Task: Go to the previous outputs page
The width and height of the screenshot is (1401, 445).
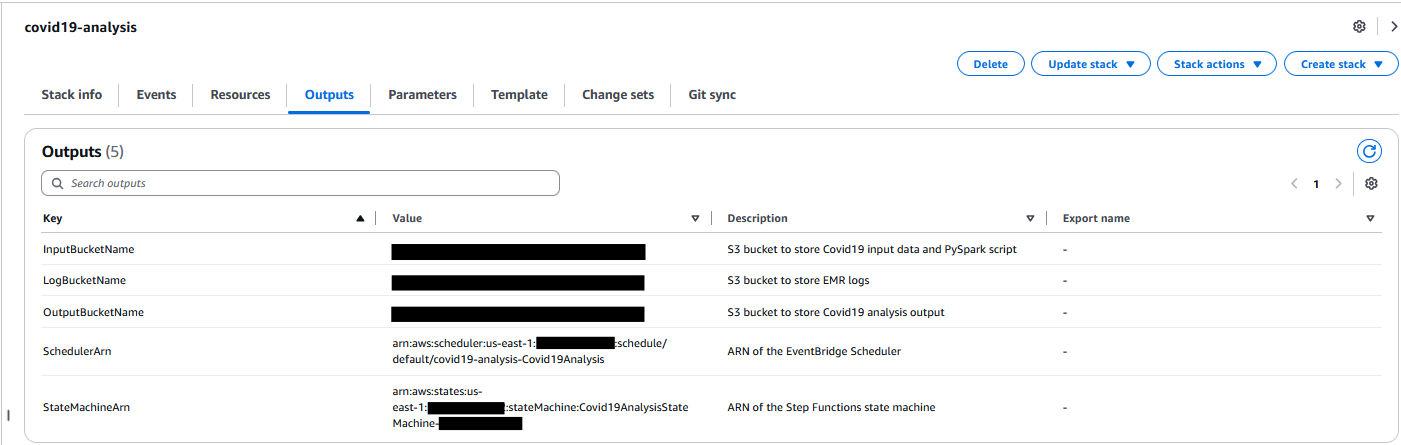Action: [1294, 184]
